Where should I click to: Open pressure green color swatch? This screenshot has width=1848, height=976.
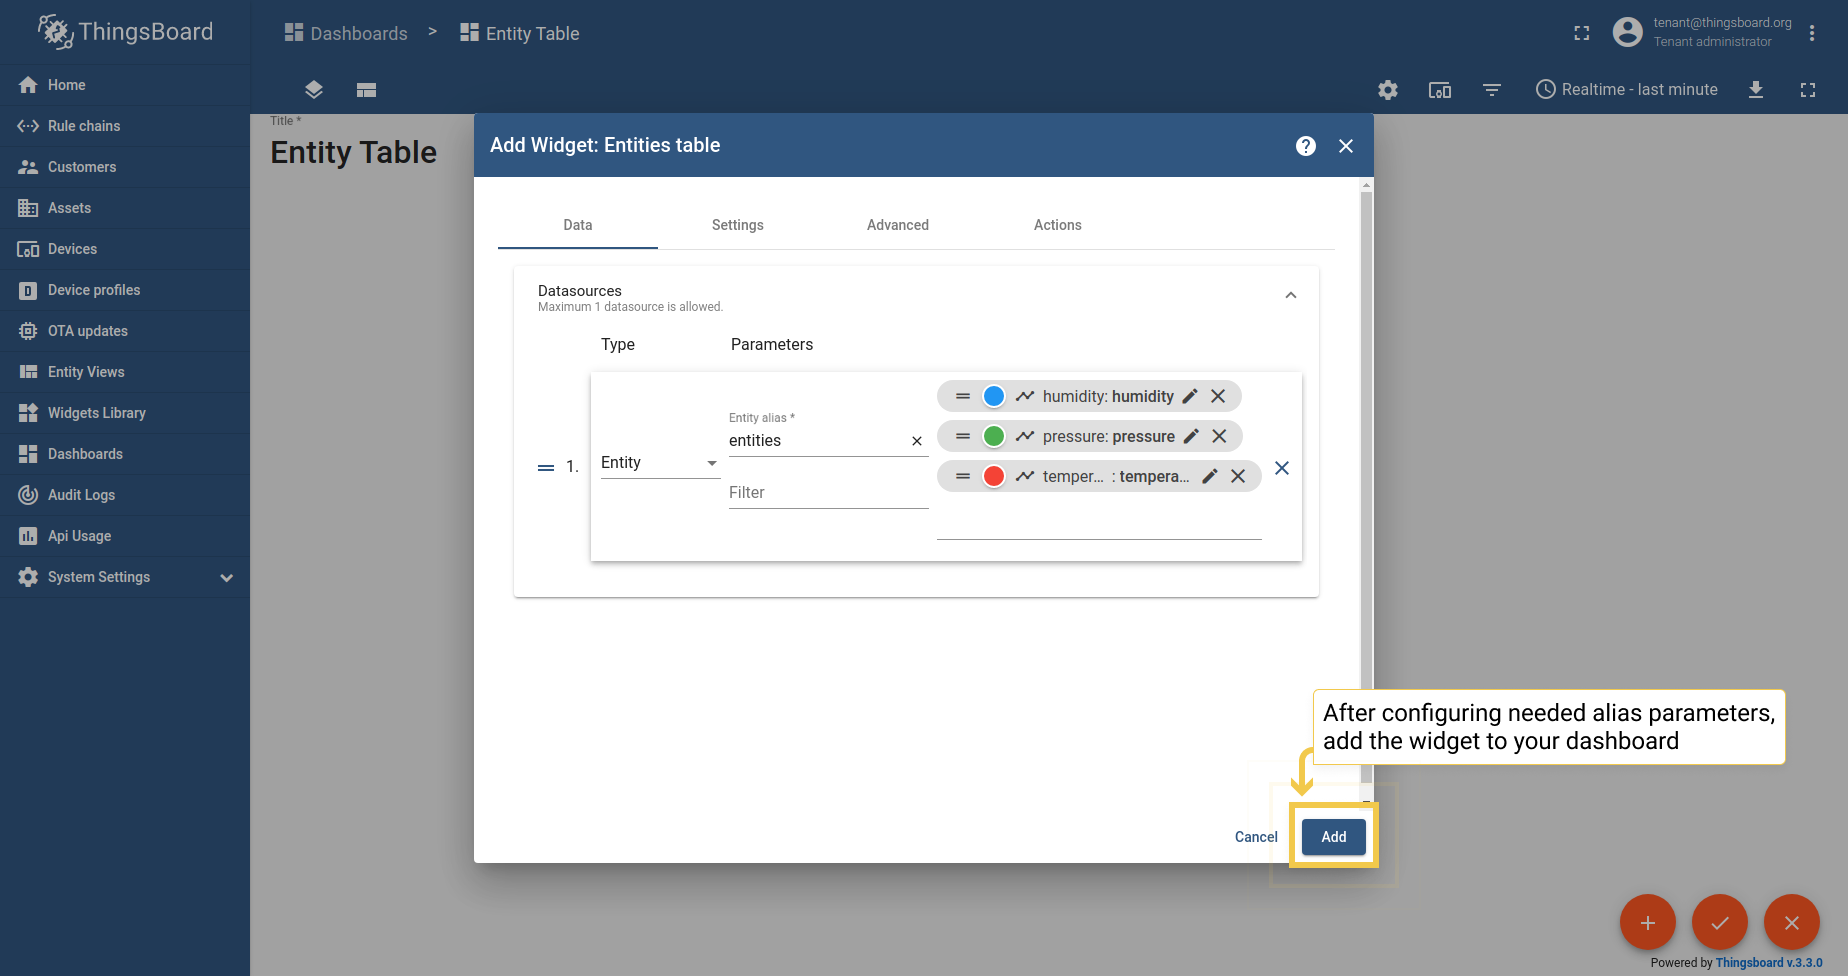(994, 436)
